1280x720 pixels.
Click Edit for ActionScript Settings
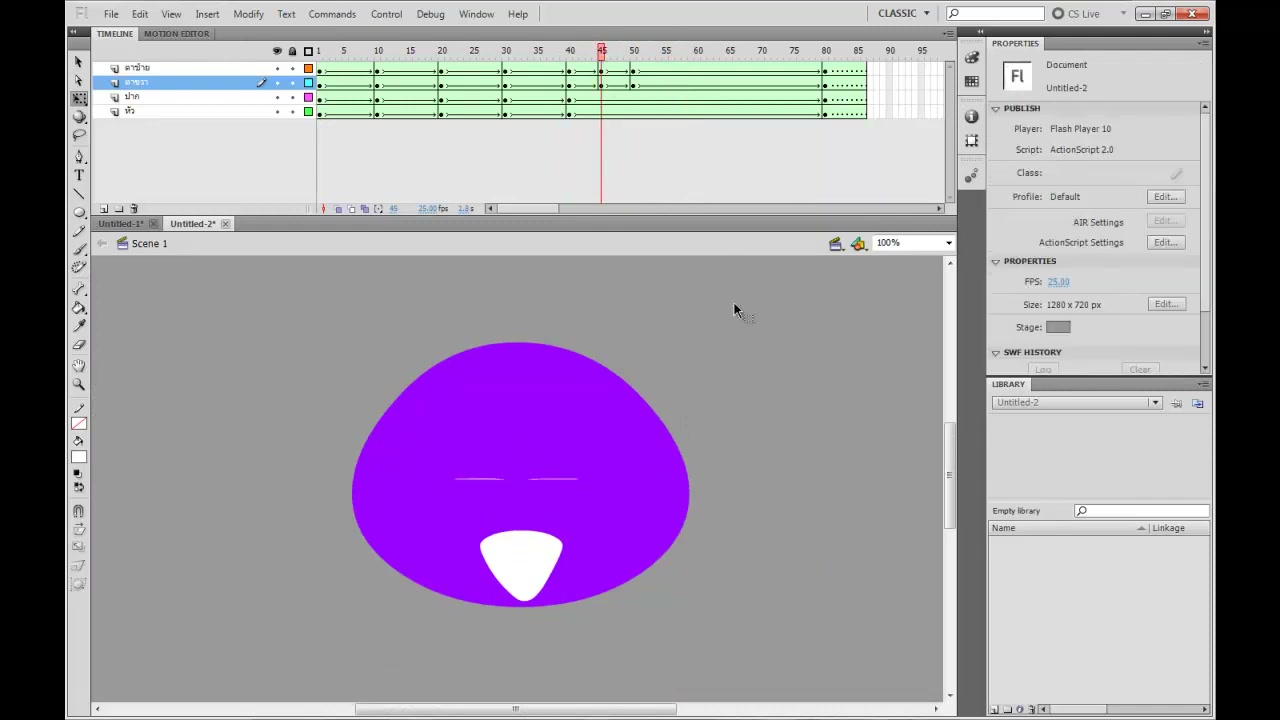point(1166,243)
